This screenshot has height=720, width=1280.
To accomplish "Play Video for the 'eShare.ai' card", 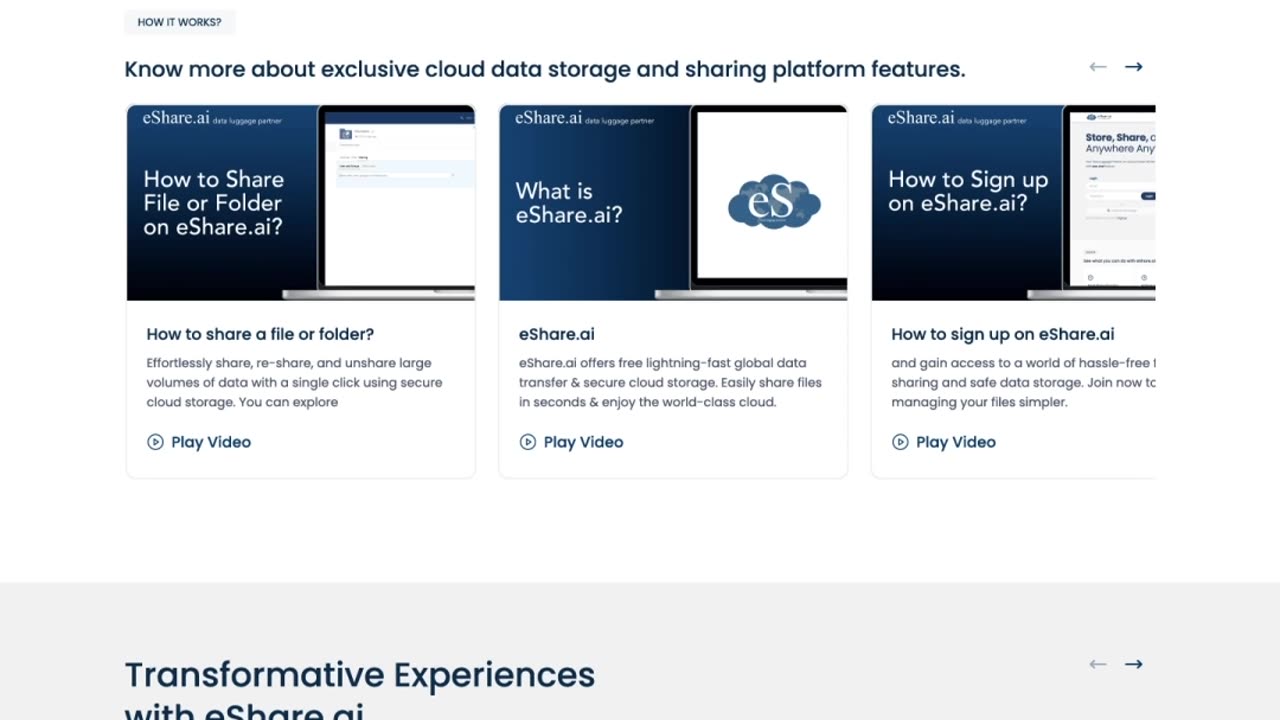I will tap(572, 442).
